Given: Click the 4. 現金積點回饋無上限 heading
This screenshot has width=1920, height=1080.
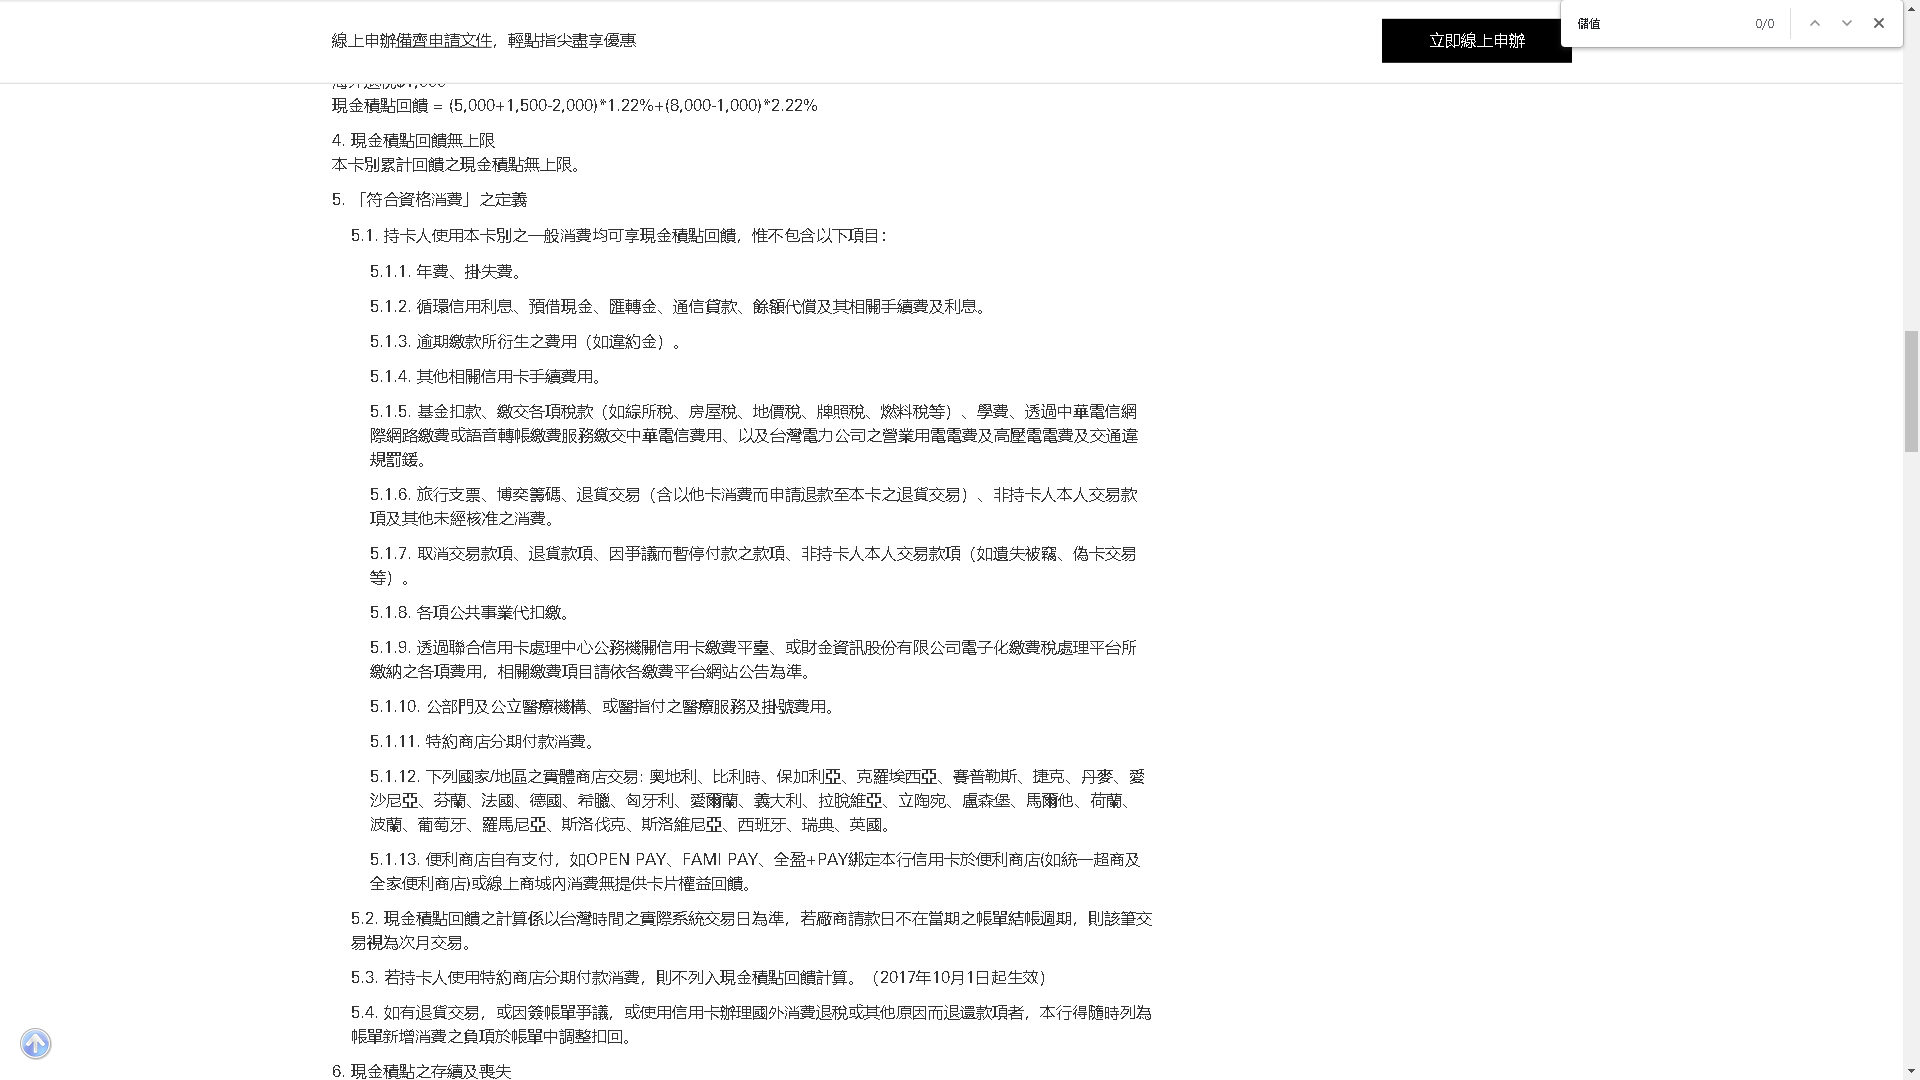Looking at the screenshot, I should coord(413,141).
